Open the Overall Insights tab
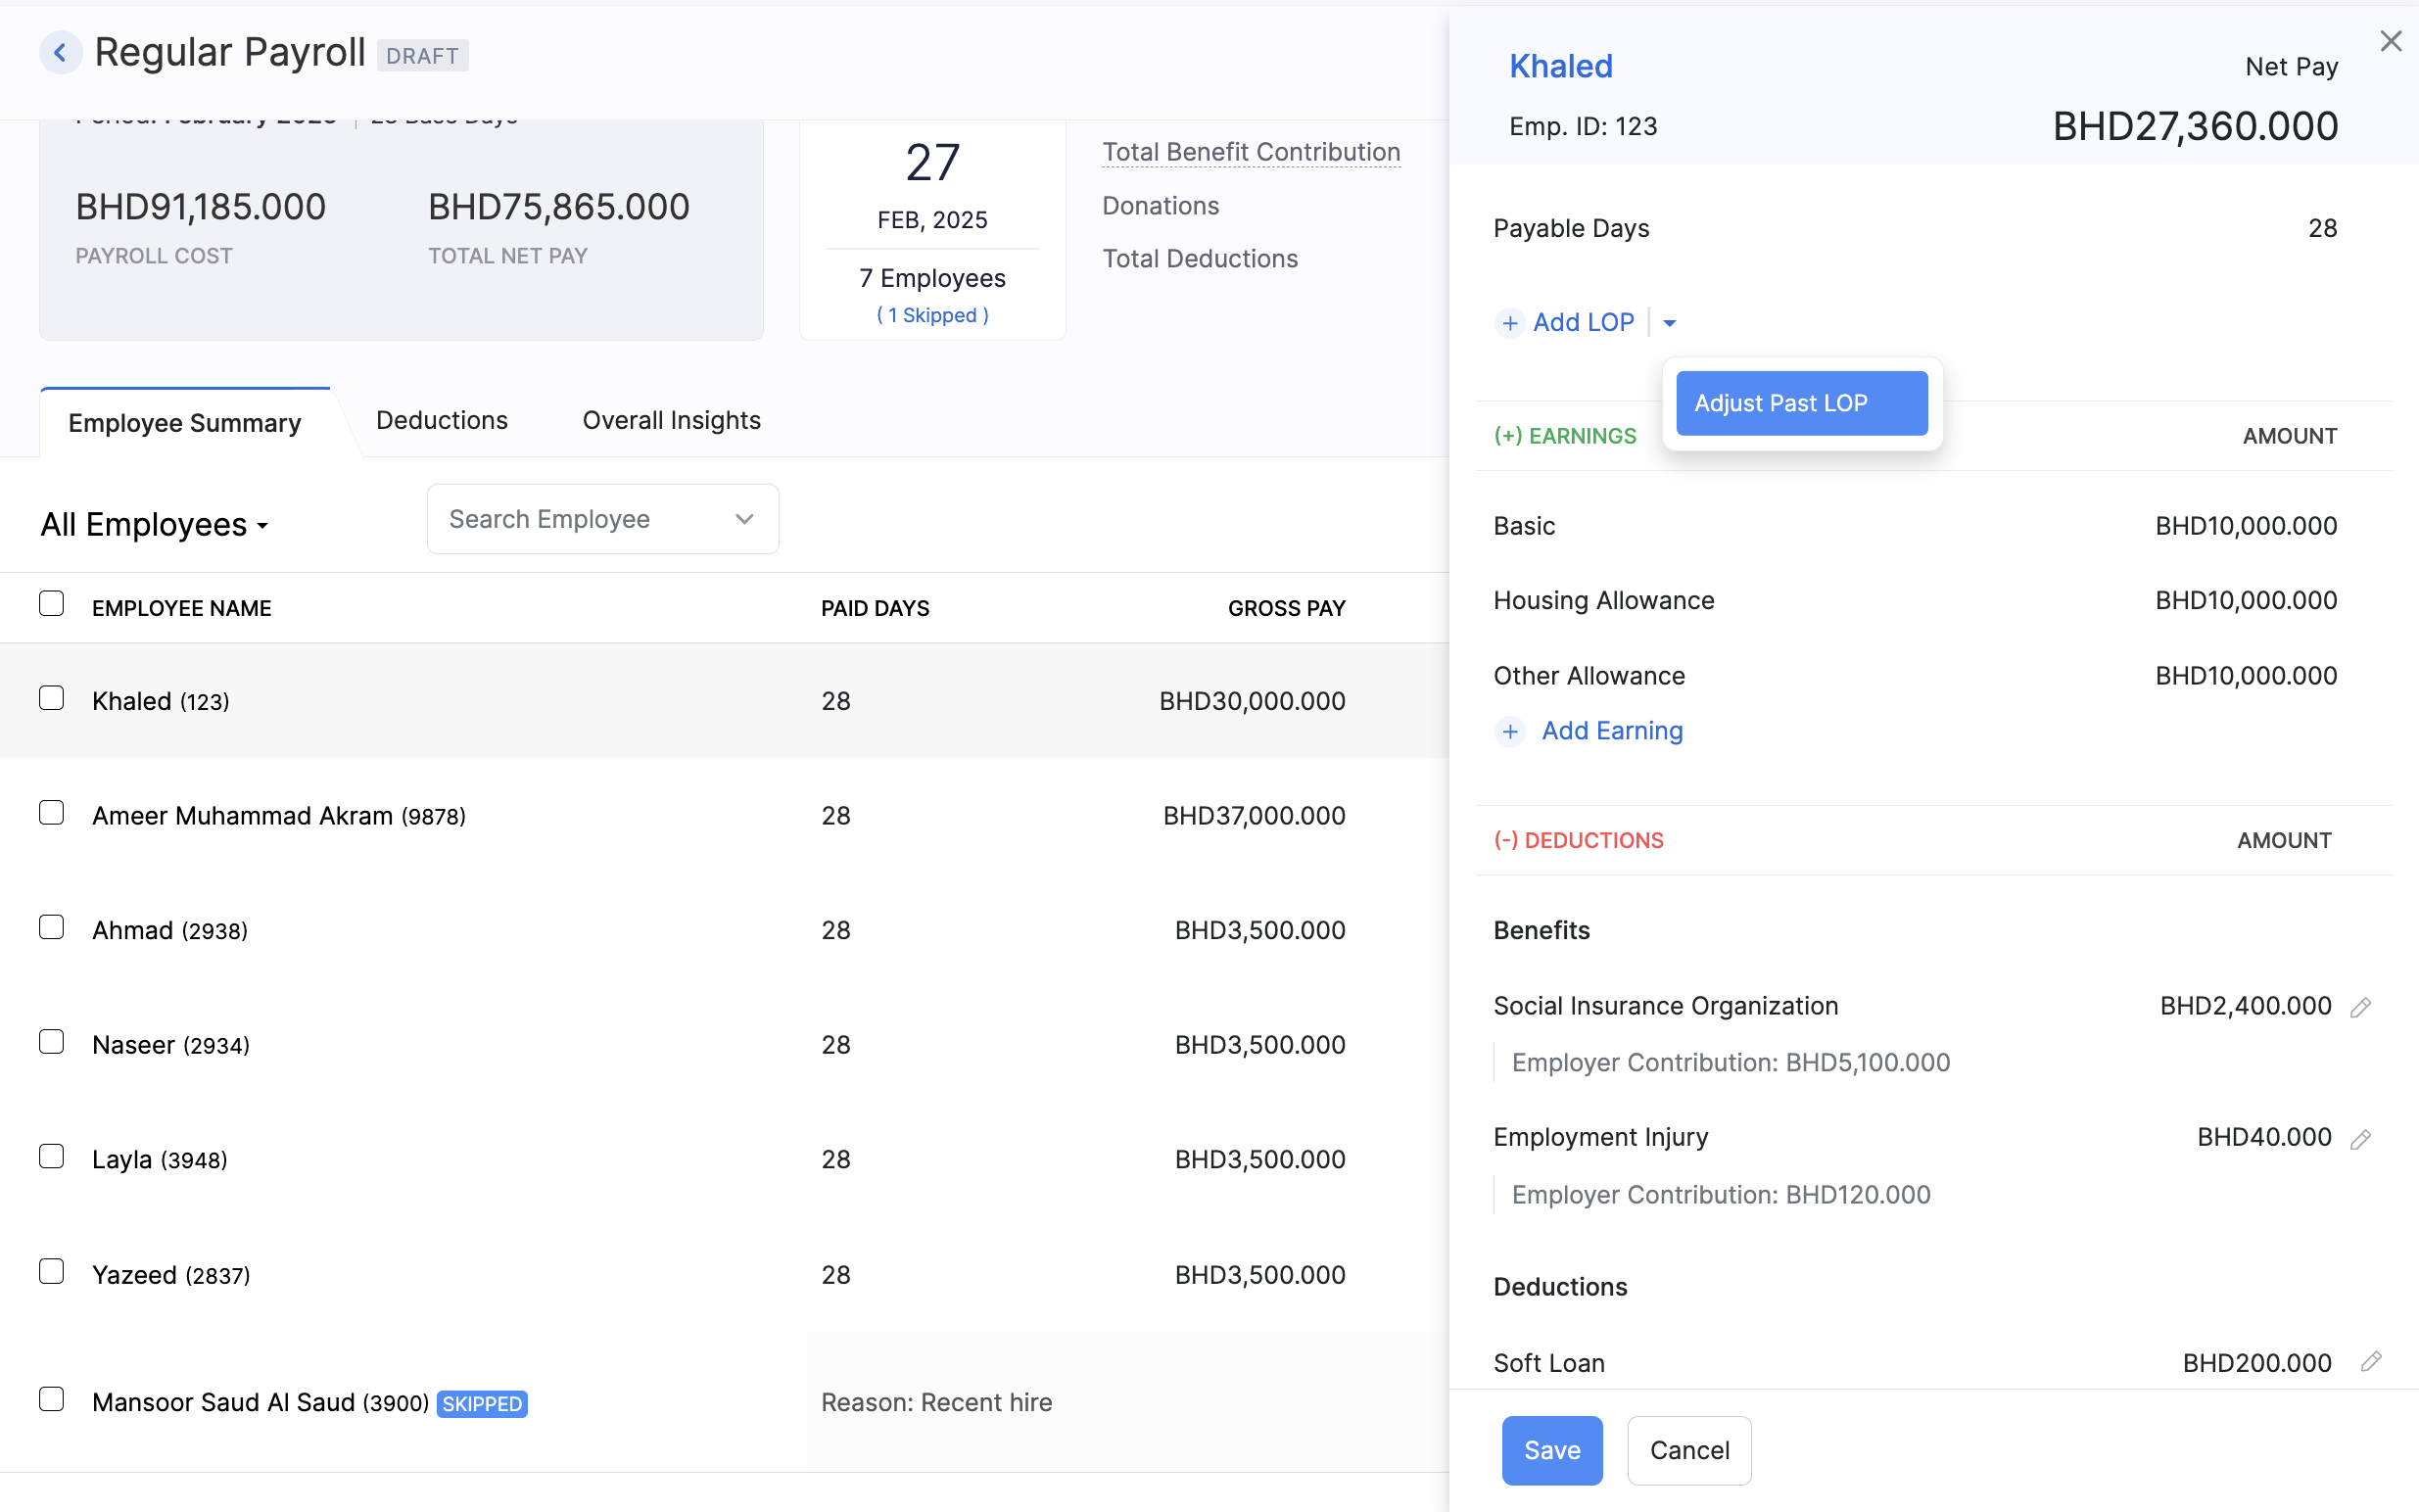This screenshot has width=2419, height=1512. point(671,420)
